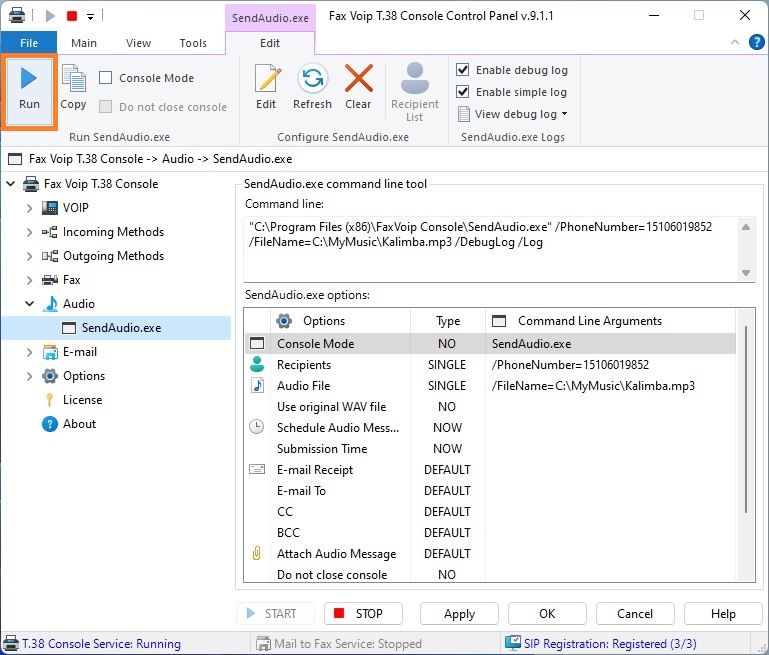The image size is (769, 655).
Task: Click the Mail to Fax Service status icon
Action: pyautogui.click(x=263, y=643)
